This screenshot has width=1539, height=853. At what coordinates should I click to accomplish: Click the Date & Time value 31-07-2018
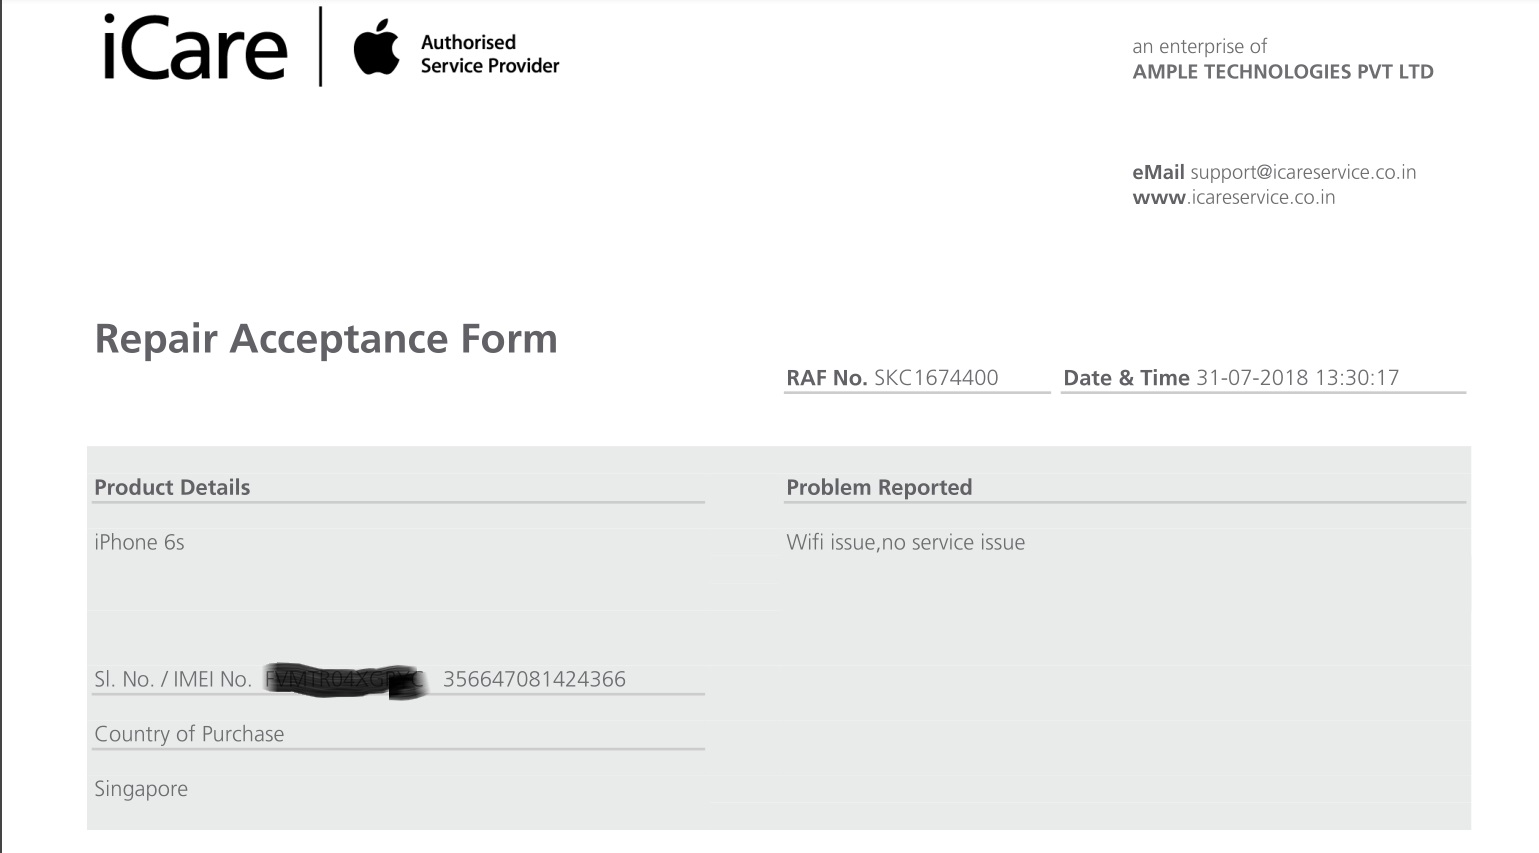coord(1252,377)
